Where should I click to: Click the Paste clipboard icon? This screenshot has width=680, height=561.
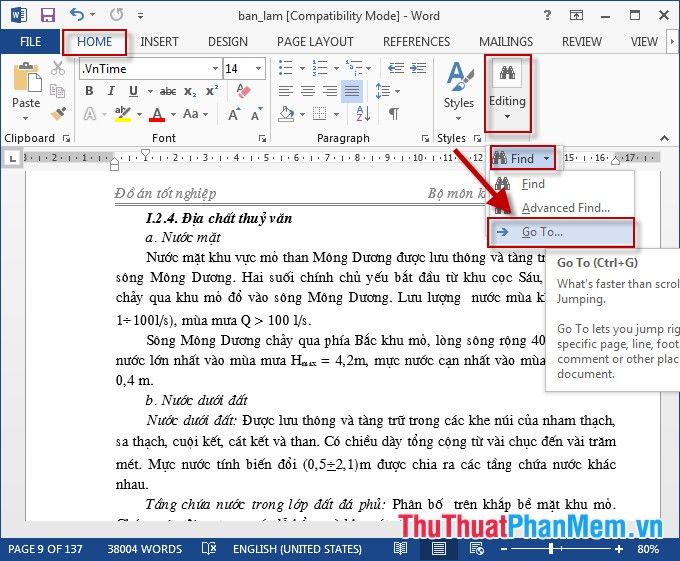27,77
